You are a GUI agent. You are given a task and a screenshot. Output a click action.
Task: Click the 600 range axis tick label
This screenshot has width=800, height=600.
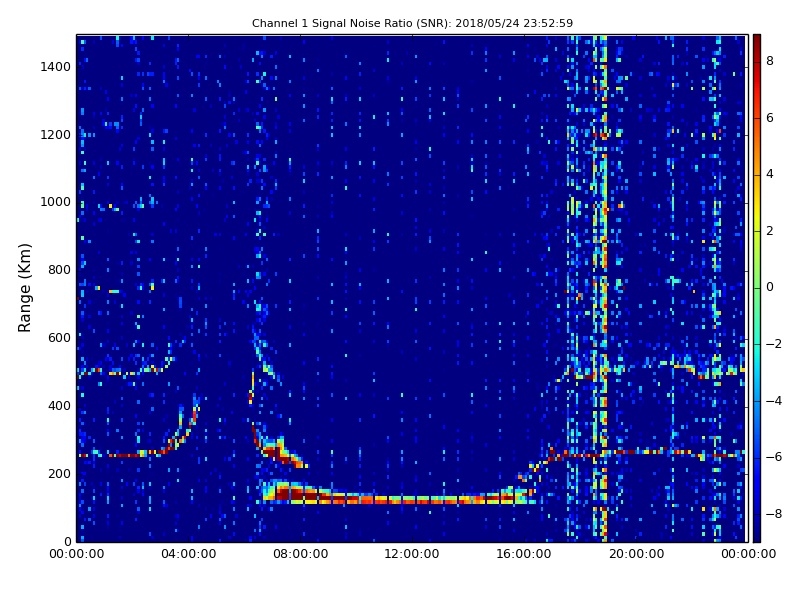click(x=59, y=338)
